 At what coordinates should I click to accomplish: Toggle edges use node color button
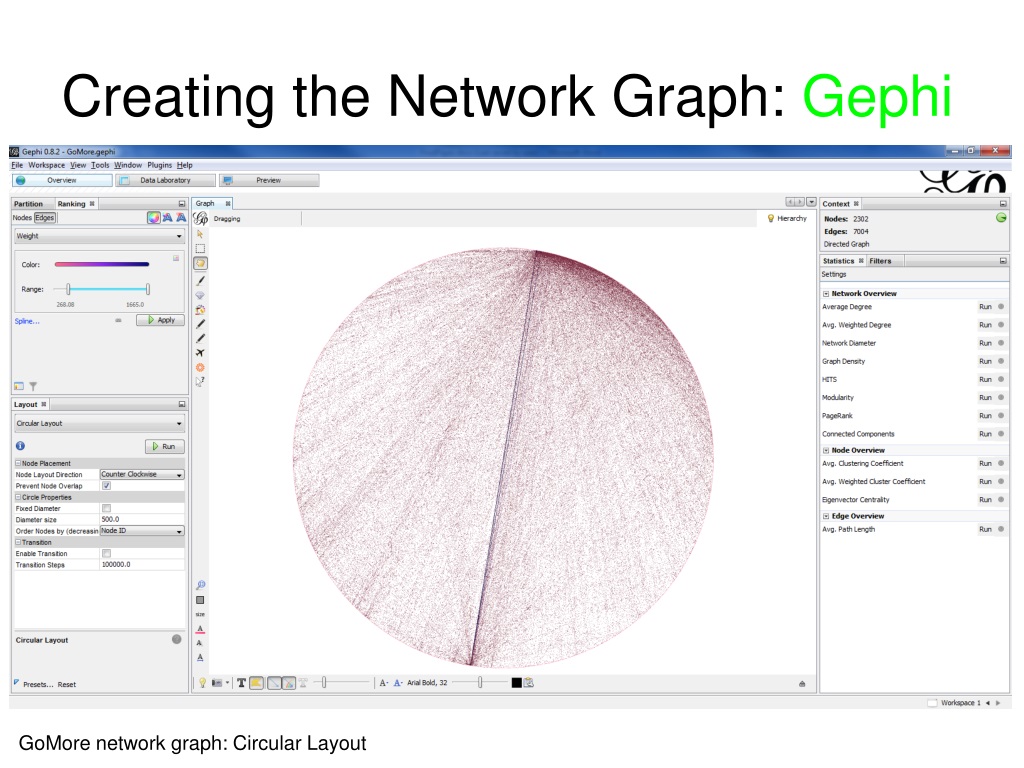[x=288, y=683]
